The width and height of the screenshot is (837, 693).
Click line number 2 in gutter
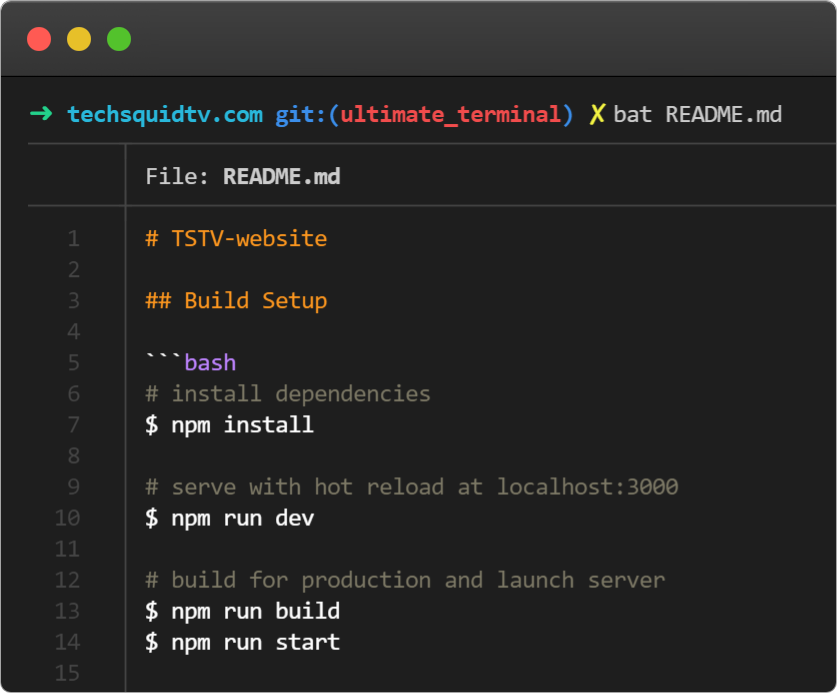coord(74,269)
